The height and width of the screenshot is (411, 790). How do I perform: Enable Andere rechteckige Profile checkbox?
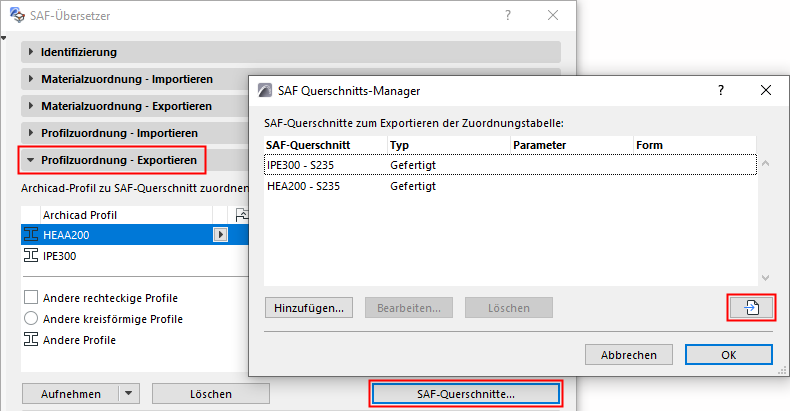pos(30,298)
